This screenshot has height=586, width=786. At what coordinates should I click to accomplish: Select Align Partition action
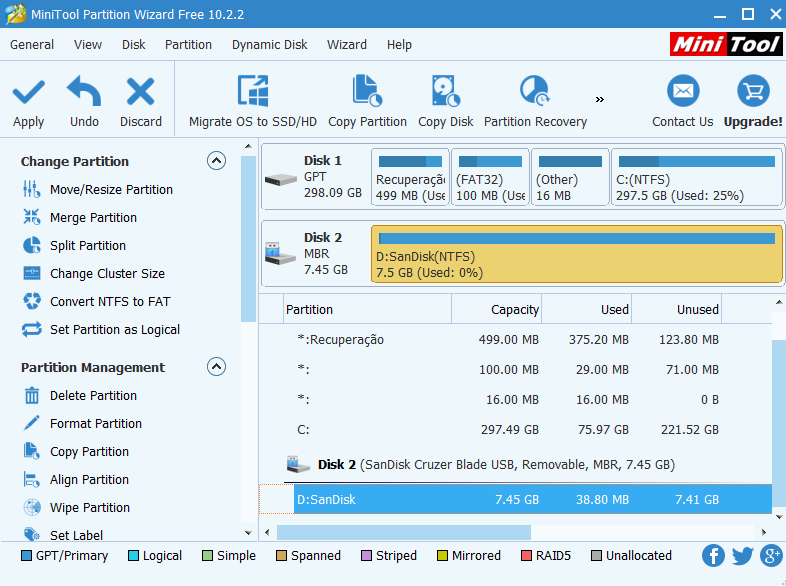76,480
